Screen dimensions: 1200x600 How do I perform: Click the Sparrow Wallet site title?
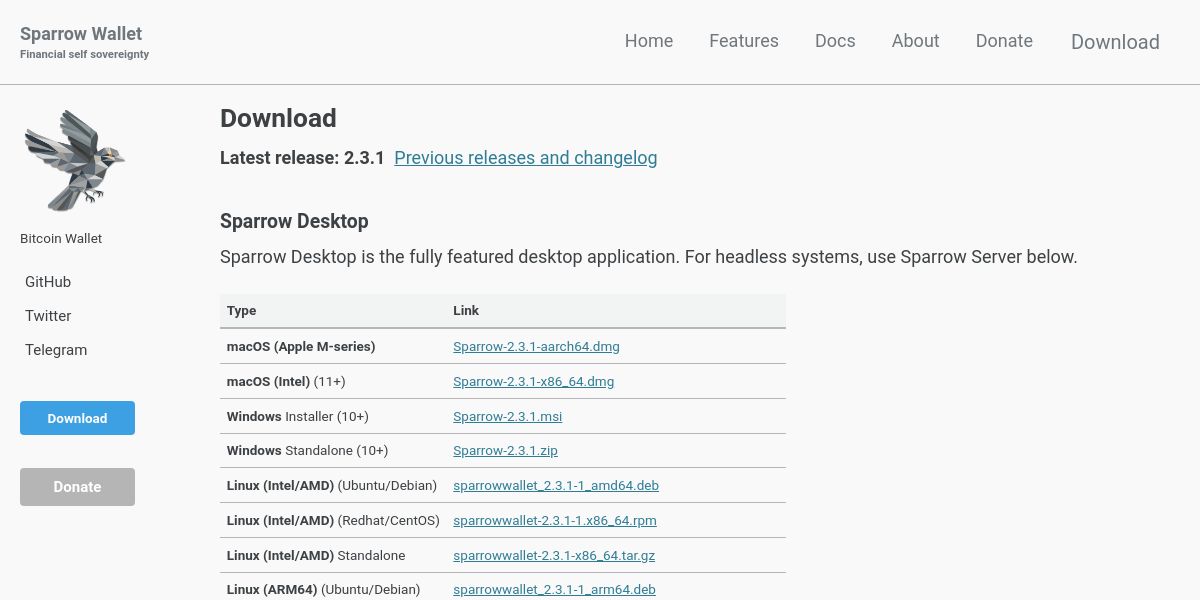pos(81,33)
